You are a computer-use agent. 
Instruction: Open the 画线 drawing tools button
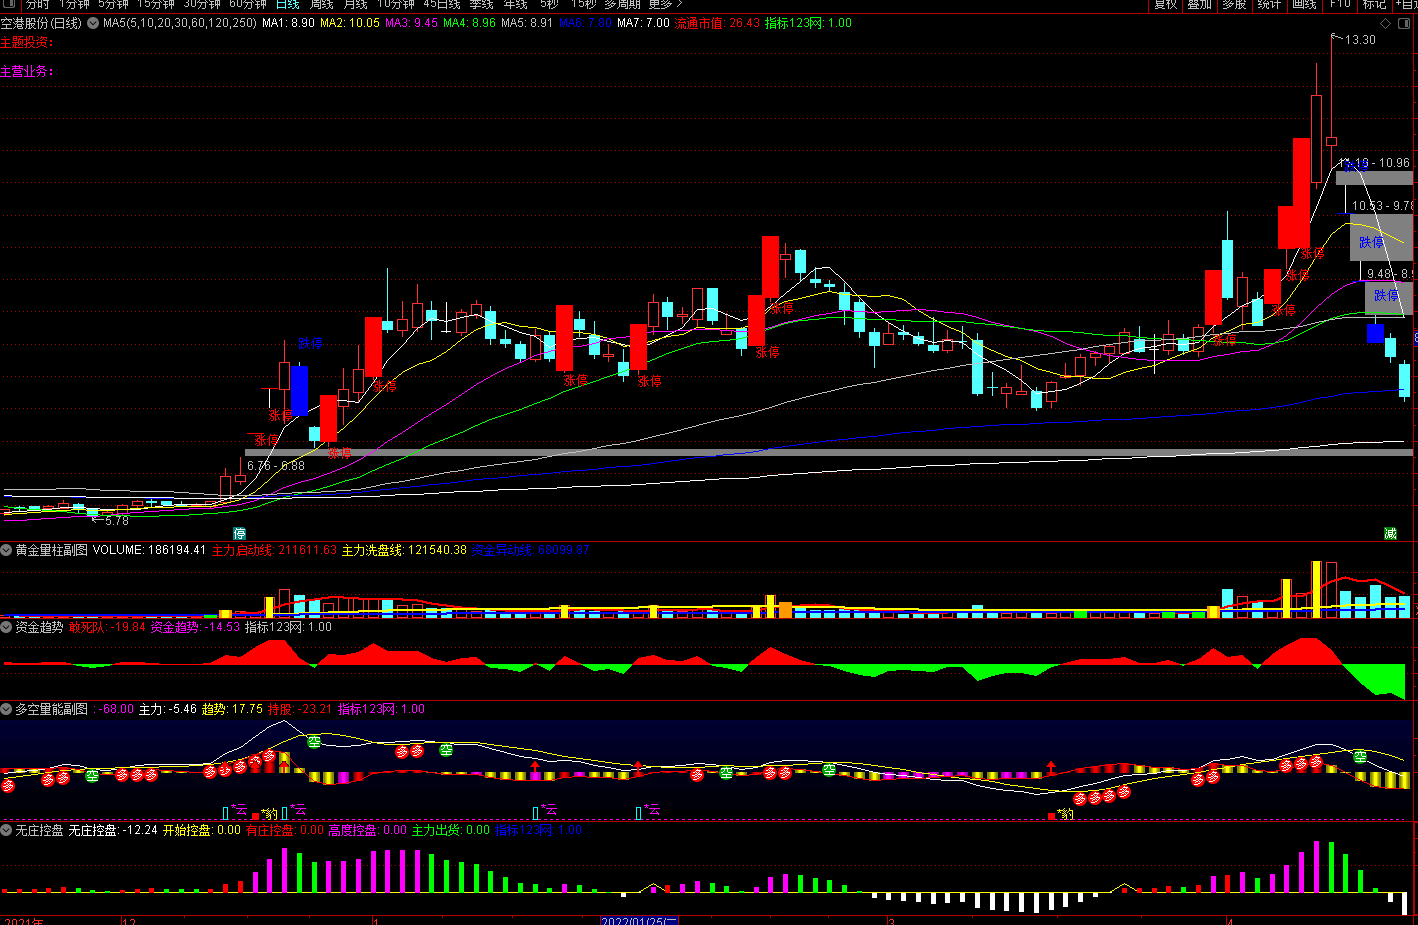click(1305, 5)
